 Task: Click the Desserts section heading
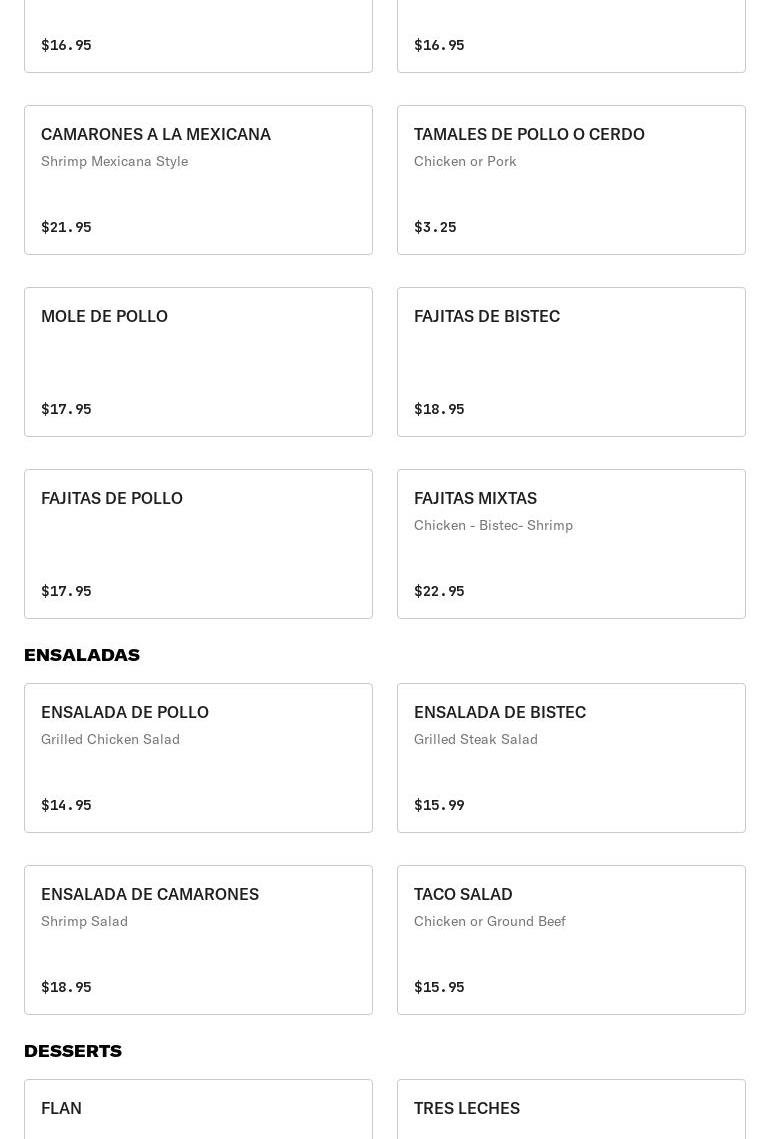tap(73, 1051)
